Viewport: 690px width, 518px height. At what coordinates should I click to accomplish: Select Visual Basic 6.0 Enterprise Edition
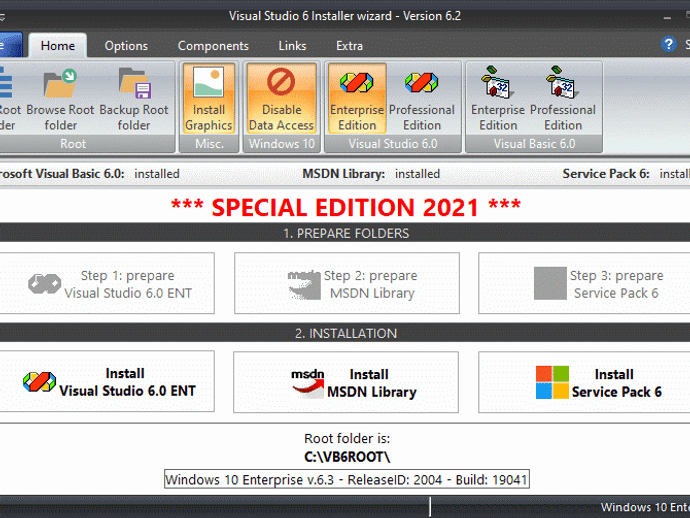498,99
